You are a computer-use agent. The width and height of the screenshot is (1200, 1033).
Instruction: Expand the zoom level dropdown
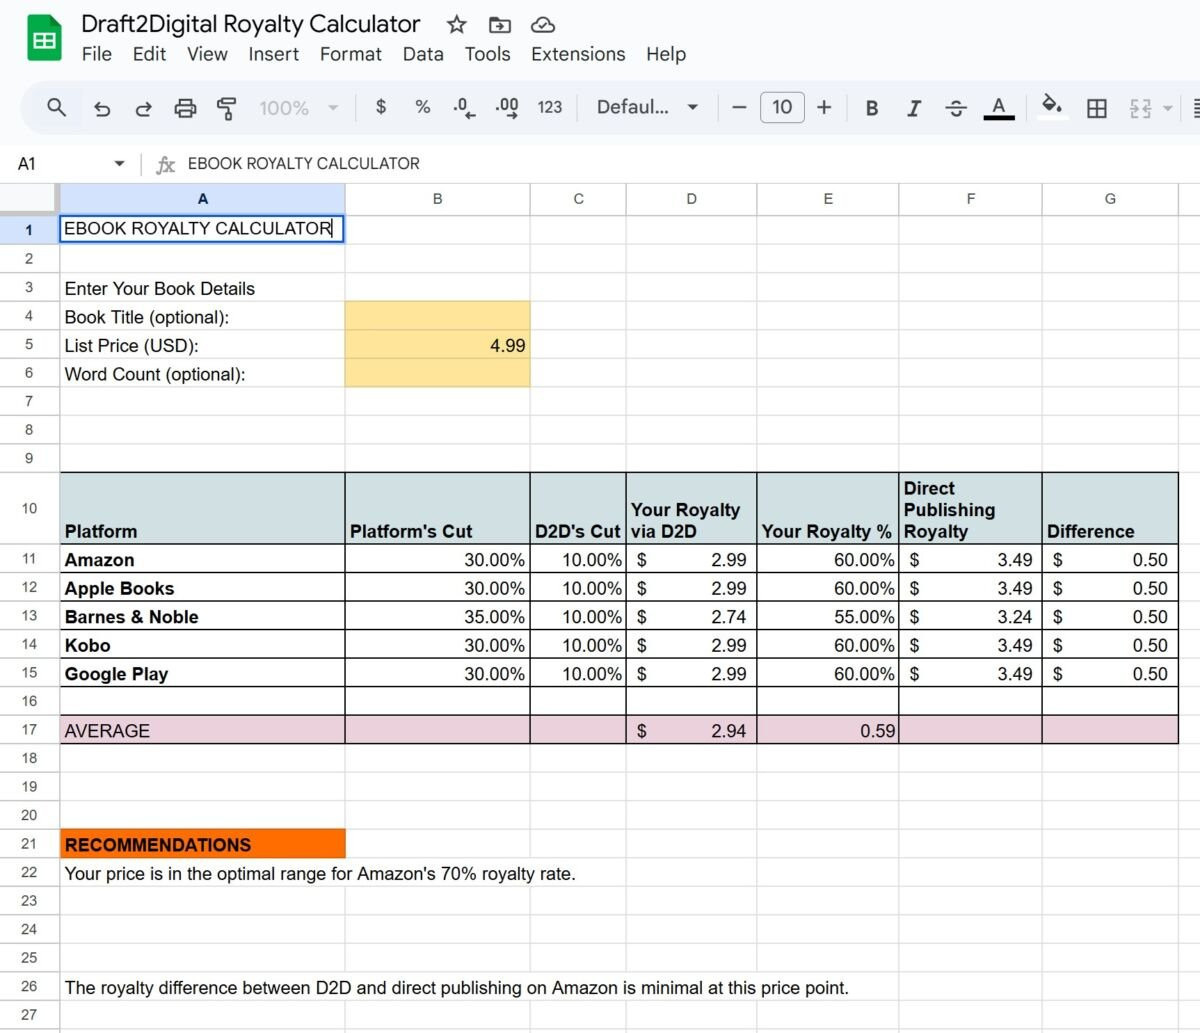332,107
